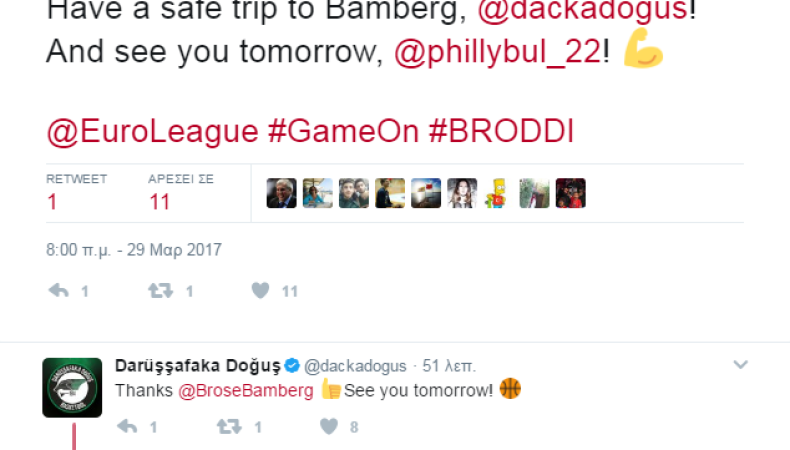Expand the reply tweet options chevron
The image size is (790, 450).
(740, 364)
